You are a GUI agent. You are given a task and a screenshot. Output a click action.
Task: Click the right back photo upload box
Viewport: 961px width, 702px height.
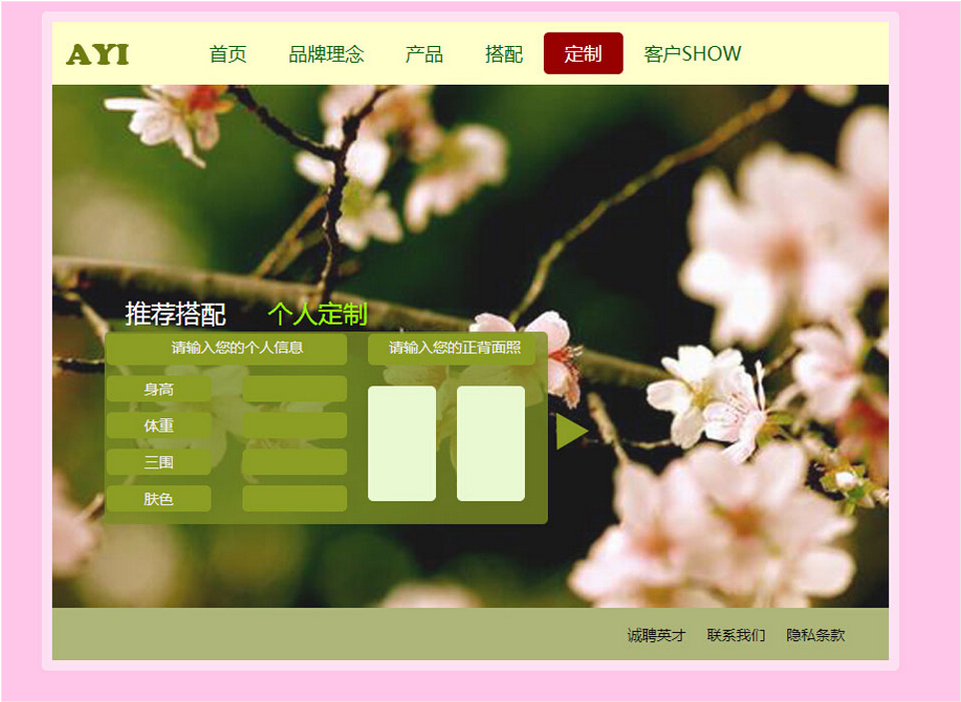(490, 443)
